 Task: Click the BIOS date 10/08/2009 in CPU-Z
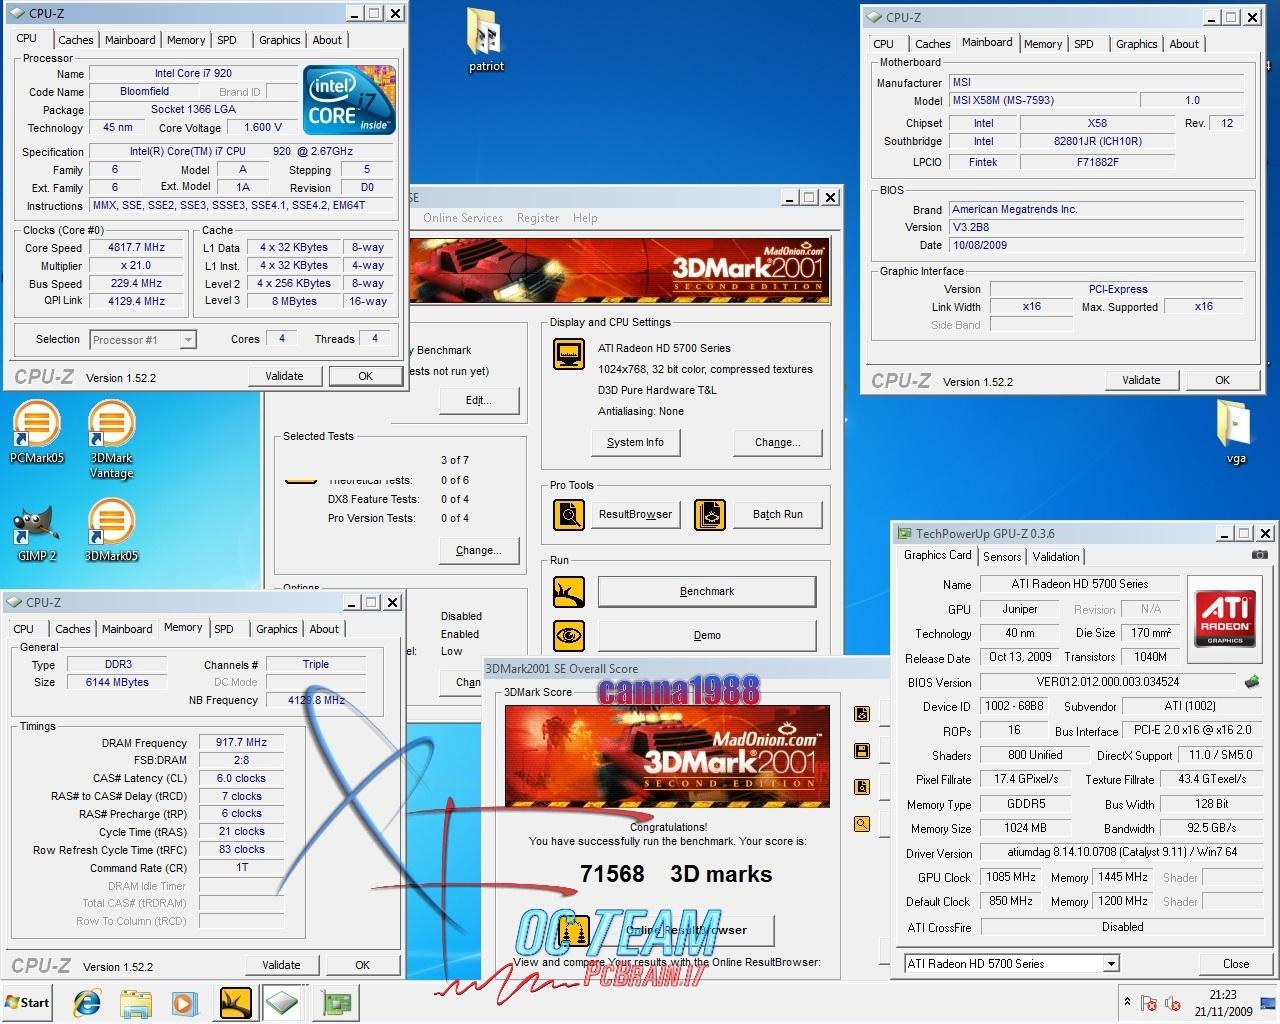tap(1095, 245)
